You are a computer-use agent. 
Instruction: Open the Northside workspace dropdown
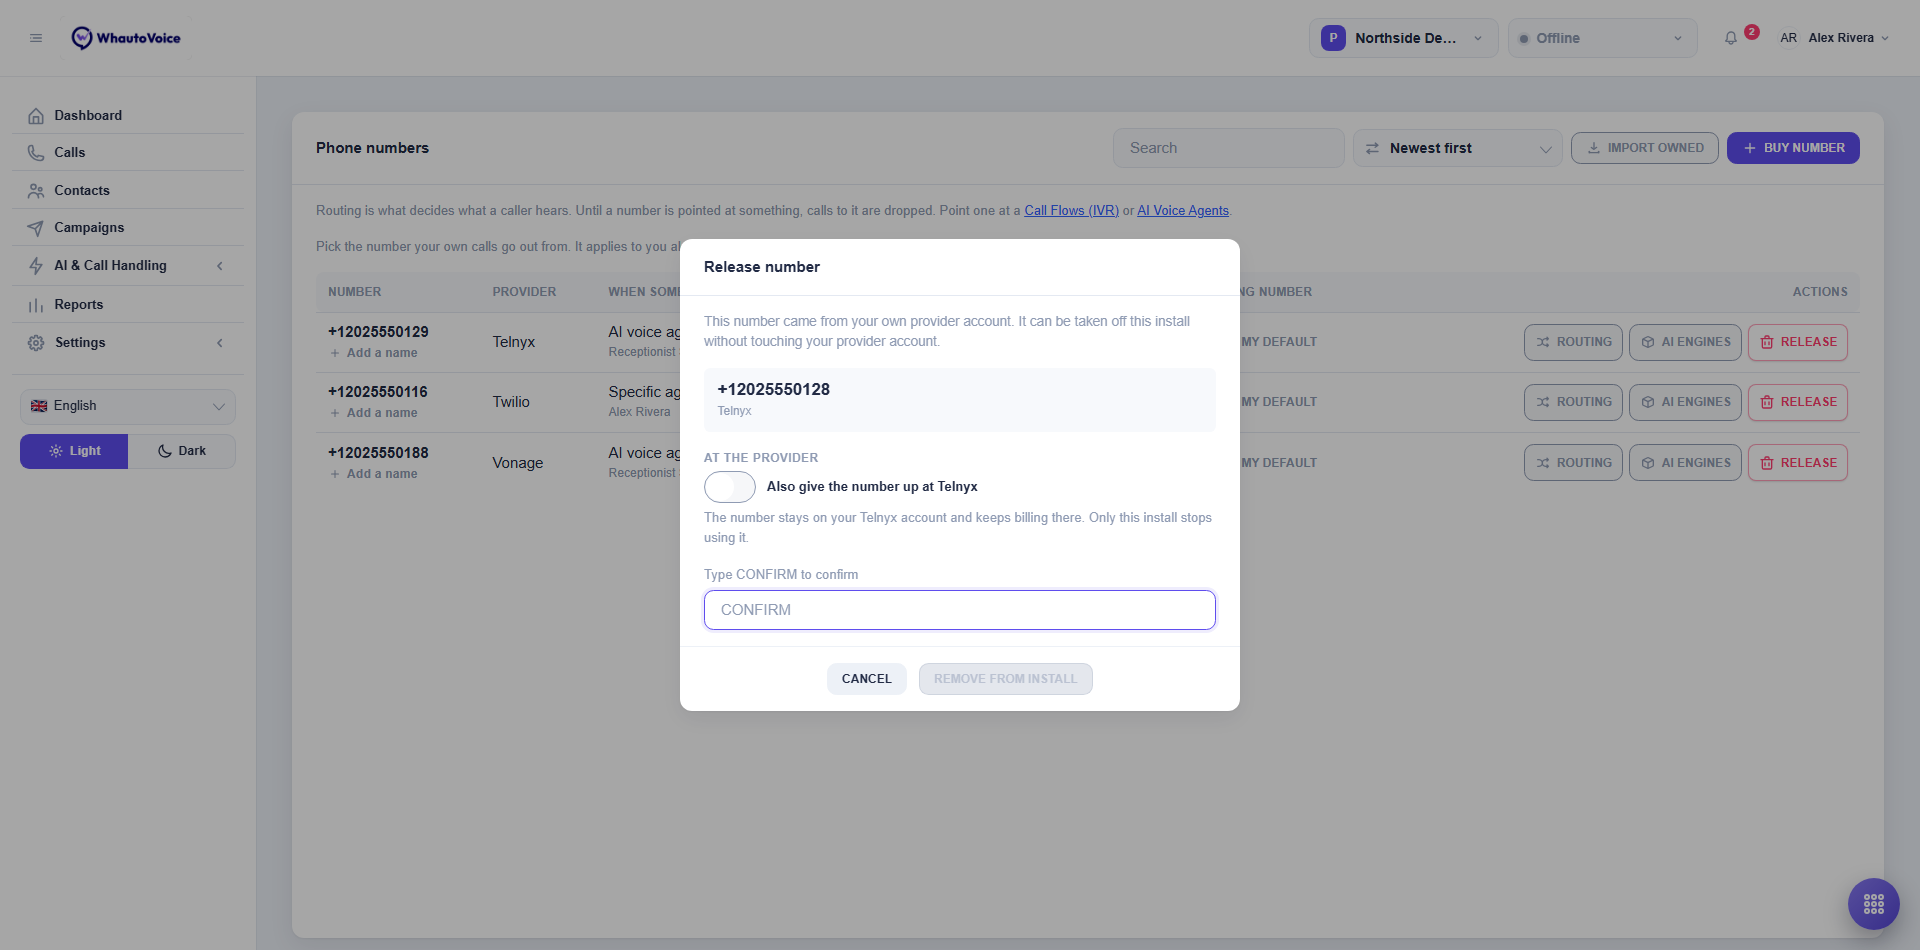point(1403,38)
